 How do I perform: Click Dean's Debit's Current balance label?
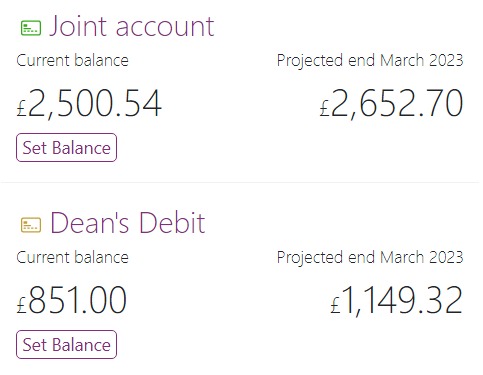click(x=72, y=257)
